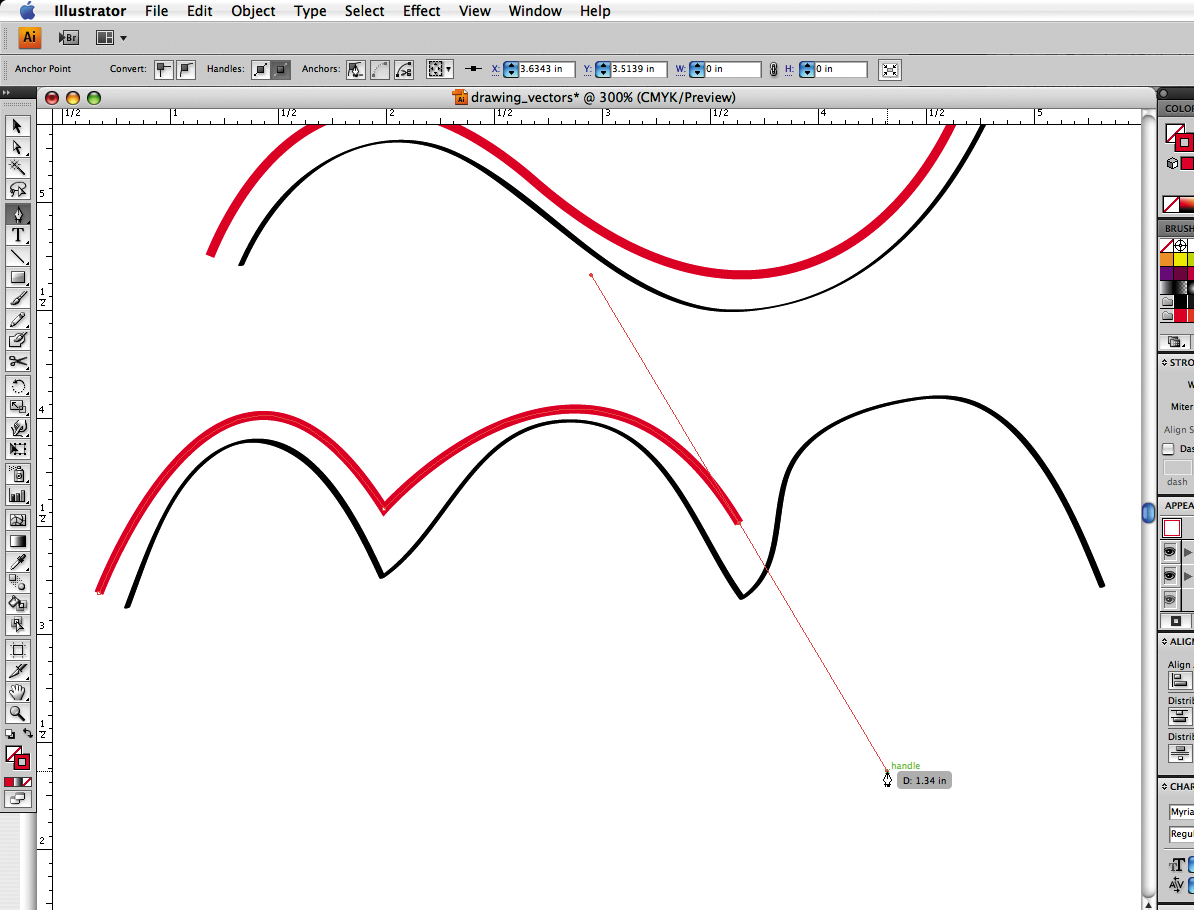The width and height of the screenshot is (1194, 910).
Task: Open Adobe Bridge from the Br icon
Action: [68, 38]
